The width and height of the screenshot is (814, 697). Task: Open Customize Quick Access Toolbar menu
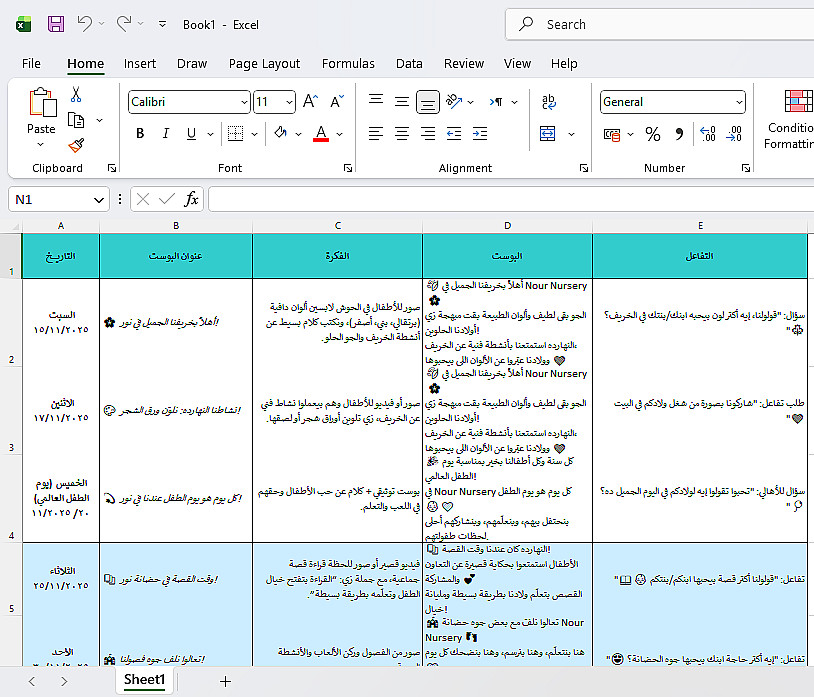[x=162, y=24]
